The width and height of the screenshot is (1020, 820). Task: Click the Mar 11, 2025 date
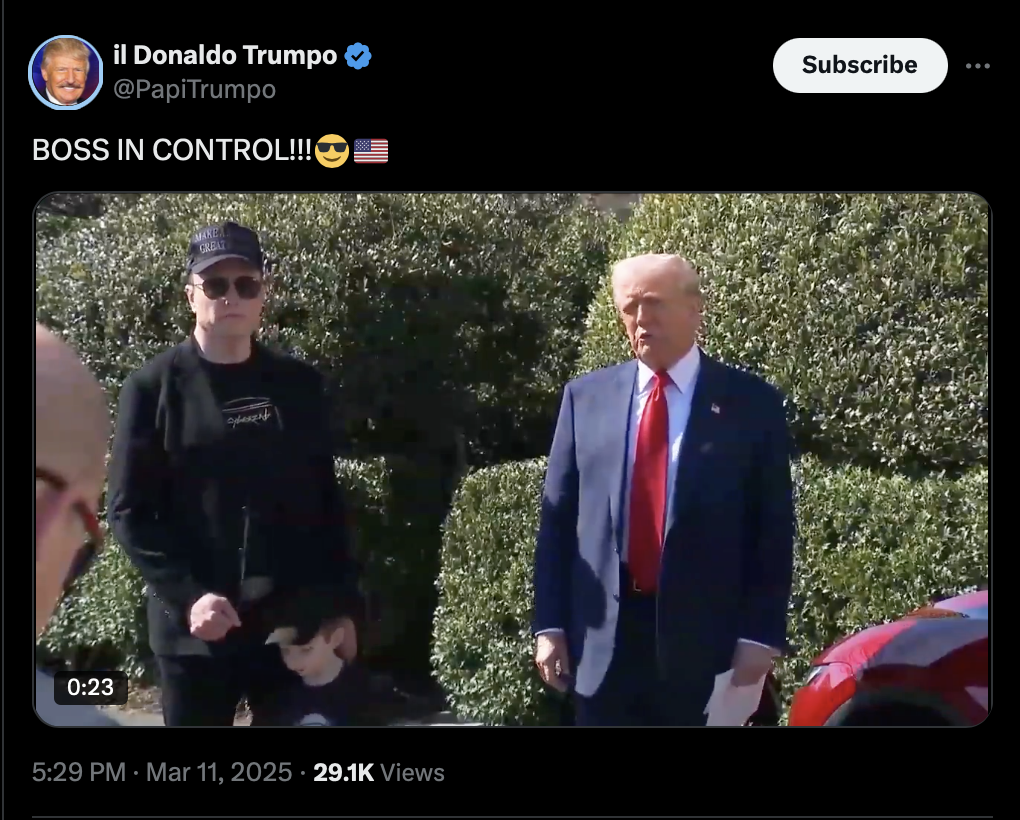click(x=219, y=773)
